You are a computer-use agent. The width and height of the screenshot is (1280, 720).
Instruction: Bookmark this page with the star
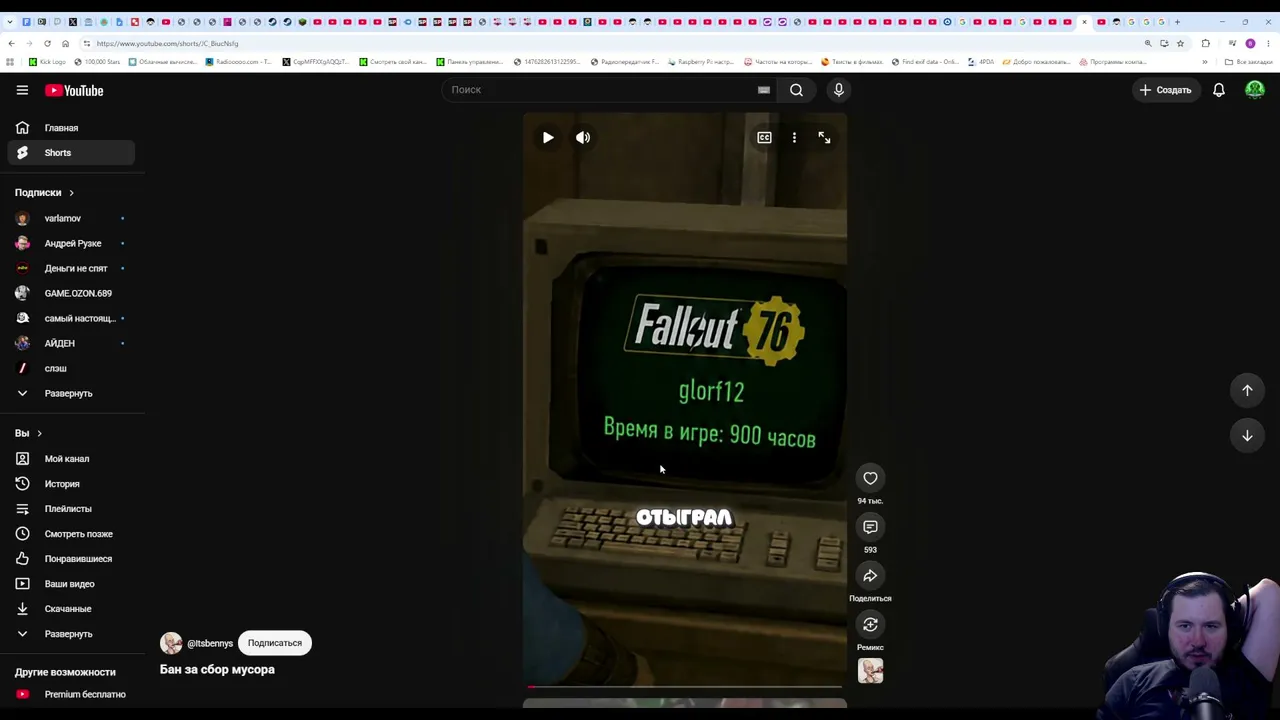(x=1180, y=43)
